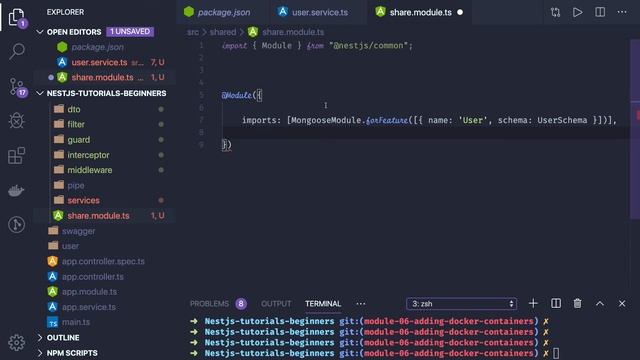Open app.service.ts in the file tree
The height and width of the screenshot is (360, 640).
click(89, 307)
